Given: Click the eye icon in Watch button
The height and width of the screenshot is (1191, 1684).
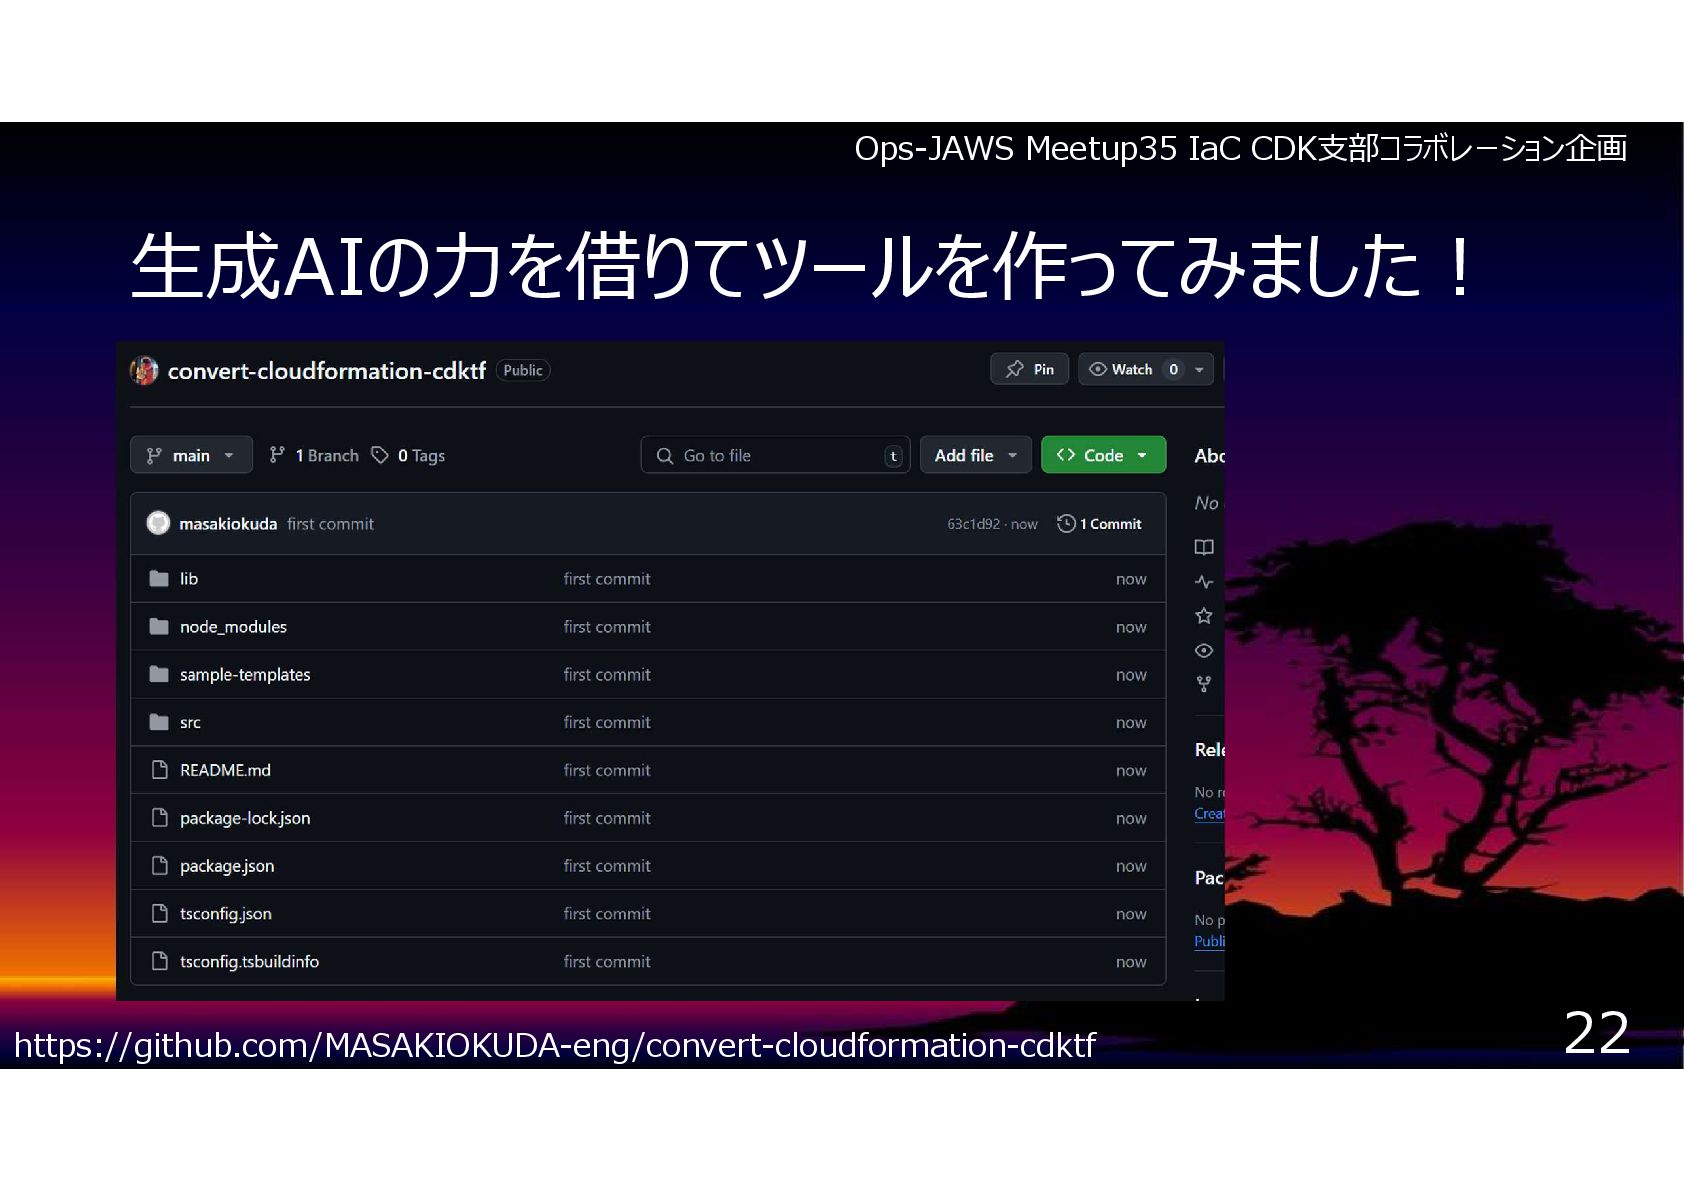Looking at the screenshot, I should pos(1097,369).
